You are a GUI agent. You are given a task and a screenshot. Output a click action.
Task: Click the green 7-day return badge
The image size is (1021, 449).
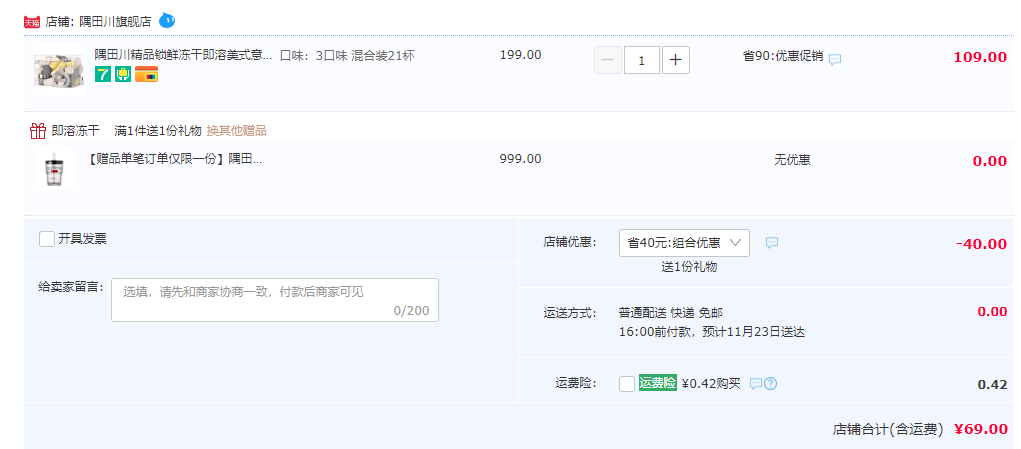pos(103,75)
